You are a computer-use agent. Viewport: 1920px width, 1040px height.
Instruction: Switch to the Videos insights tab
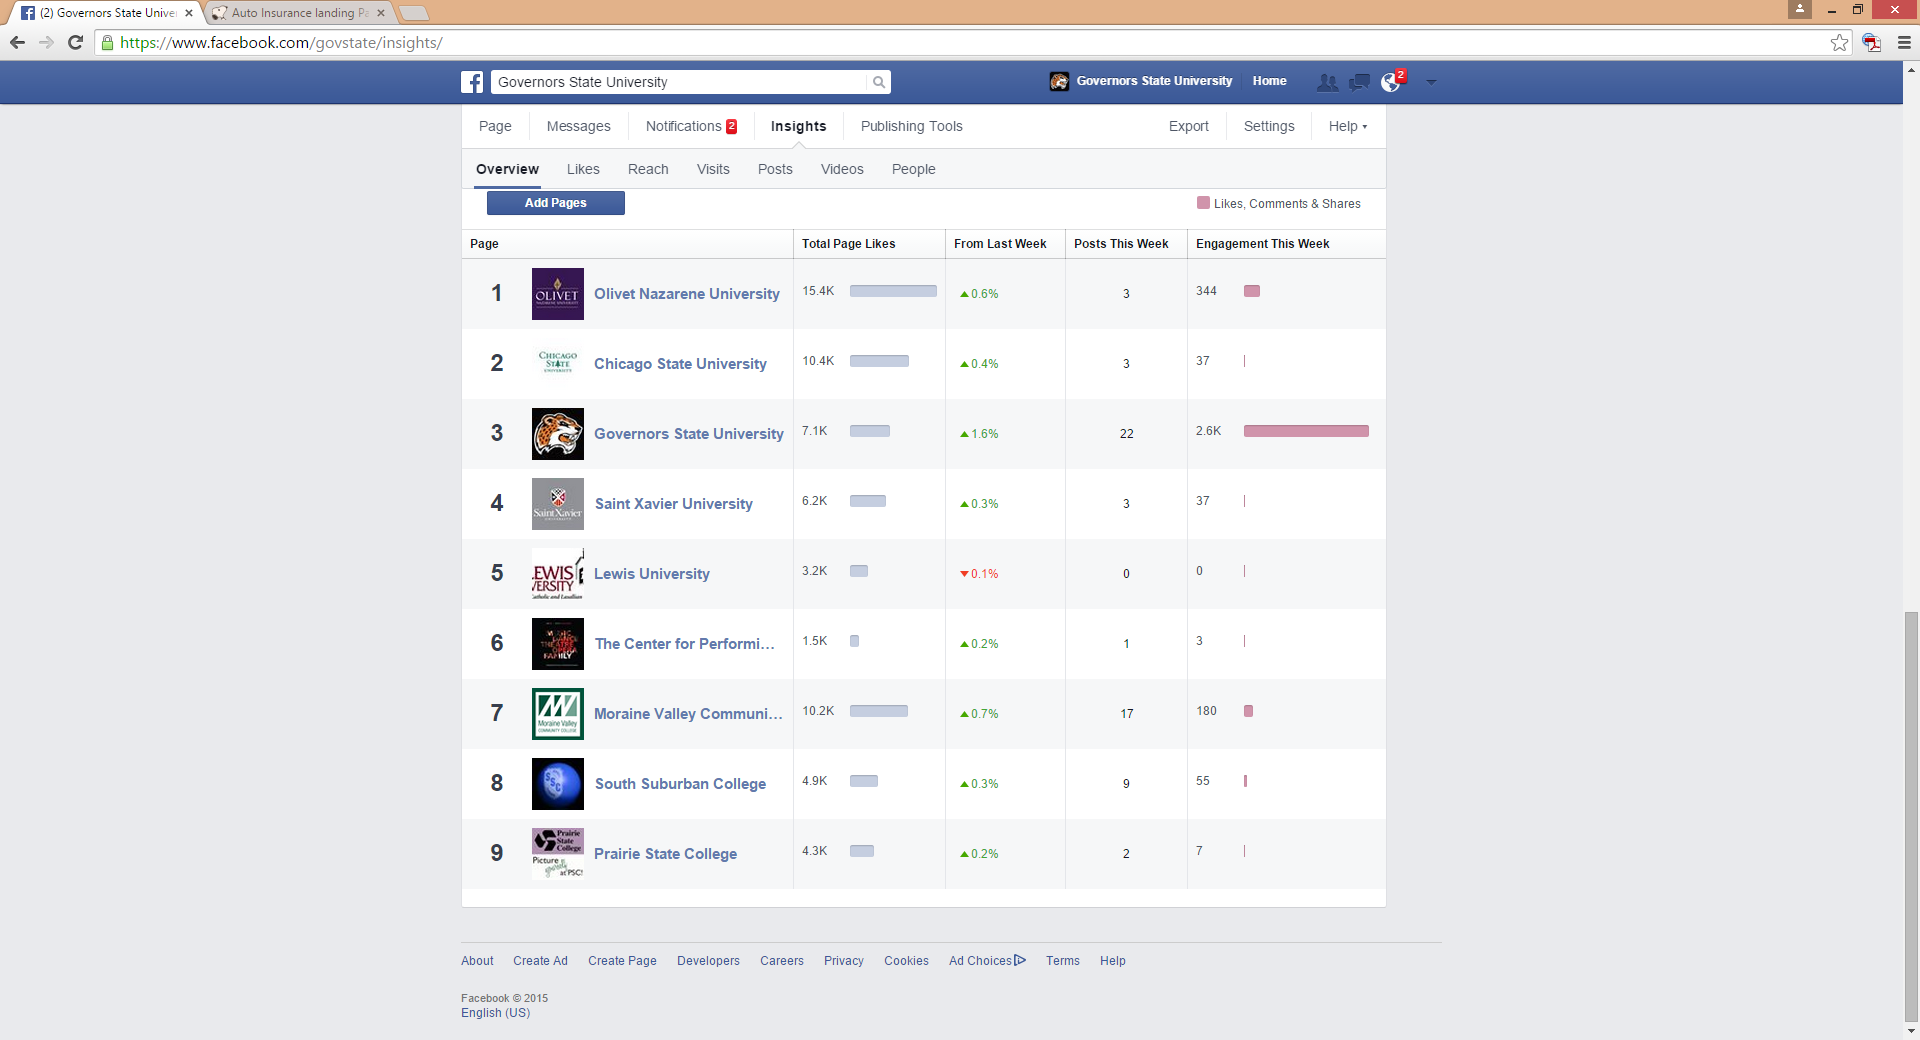(842, 169)
